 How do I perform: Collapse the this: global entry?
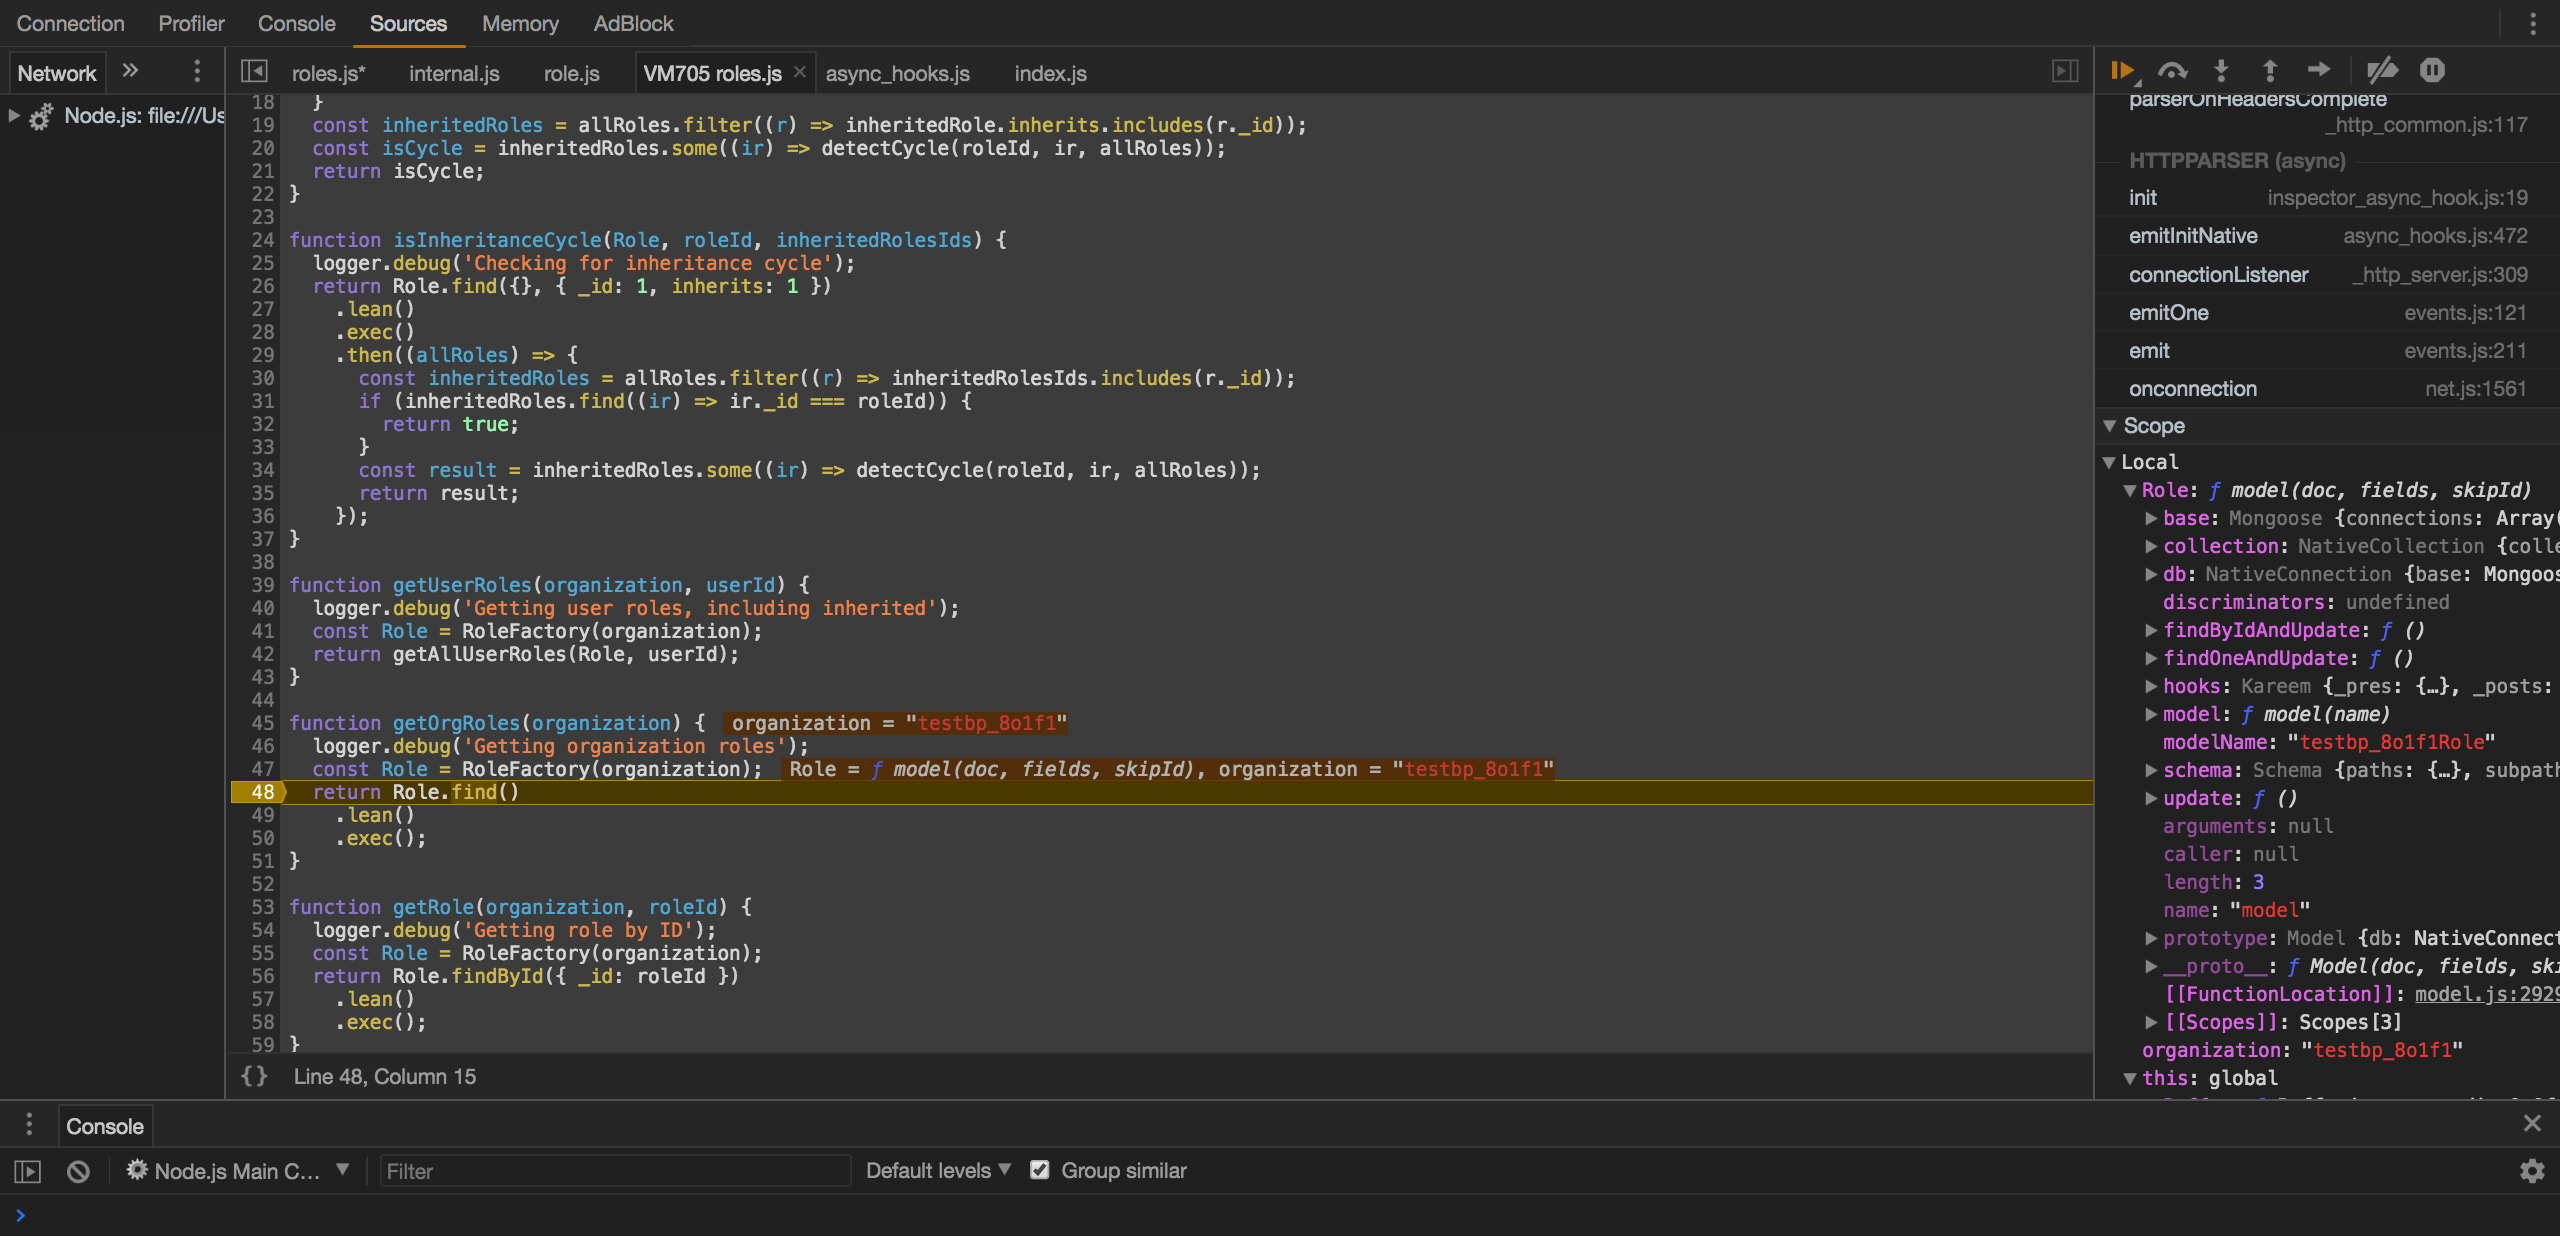(x=2130, y=1078)
